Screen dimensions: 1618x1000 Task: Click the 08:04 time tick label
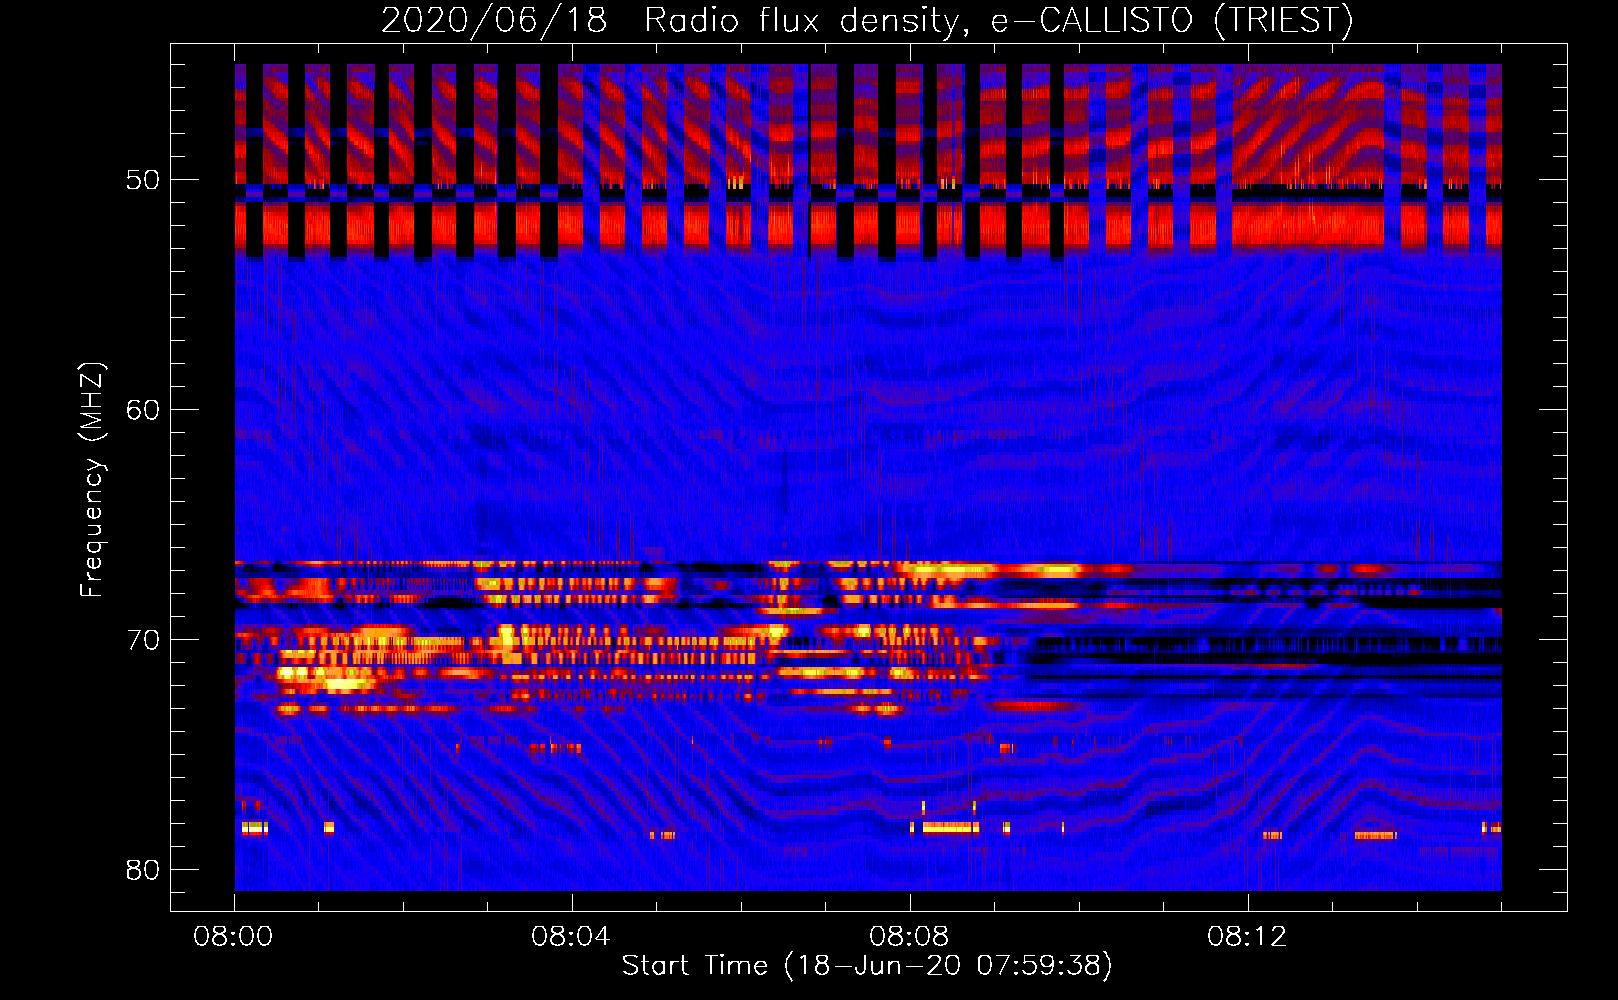click(x=571, y=937)
